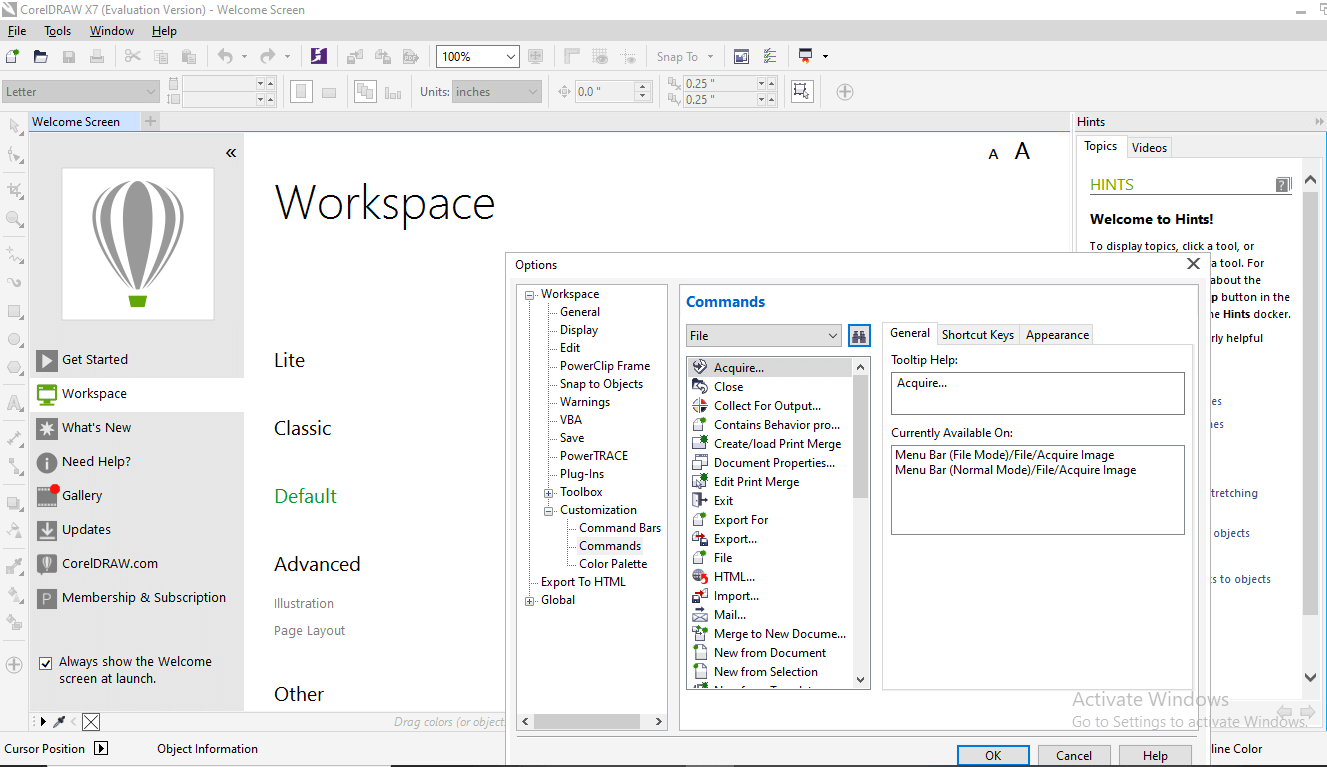Select Color Palette in options tree
The height and width of the screenshot is (767, 1327).
(x=613, y=564)
